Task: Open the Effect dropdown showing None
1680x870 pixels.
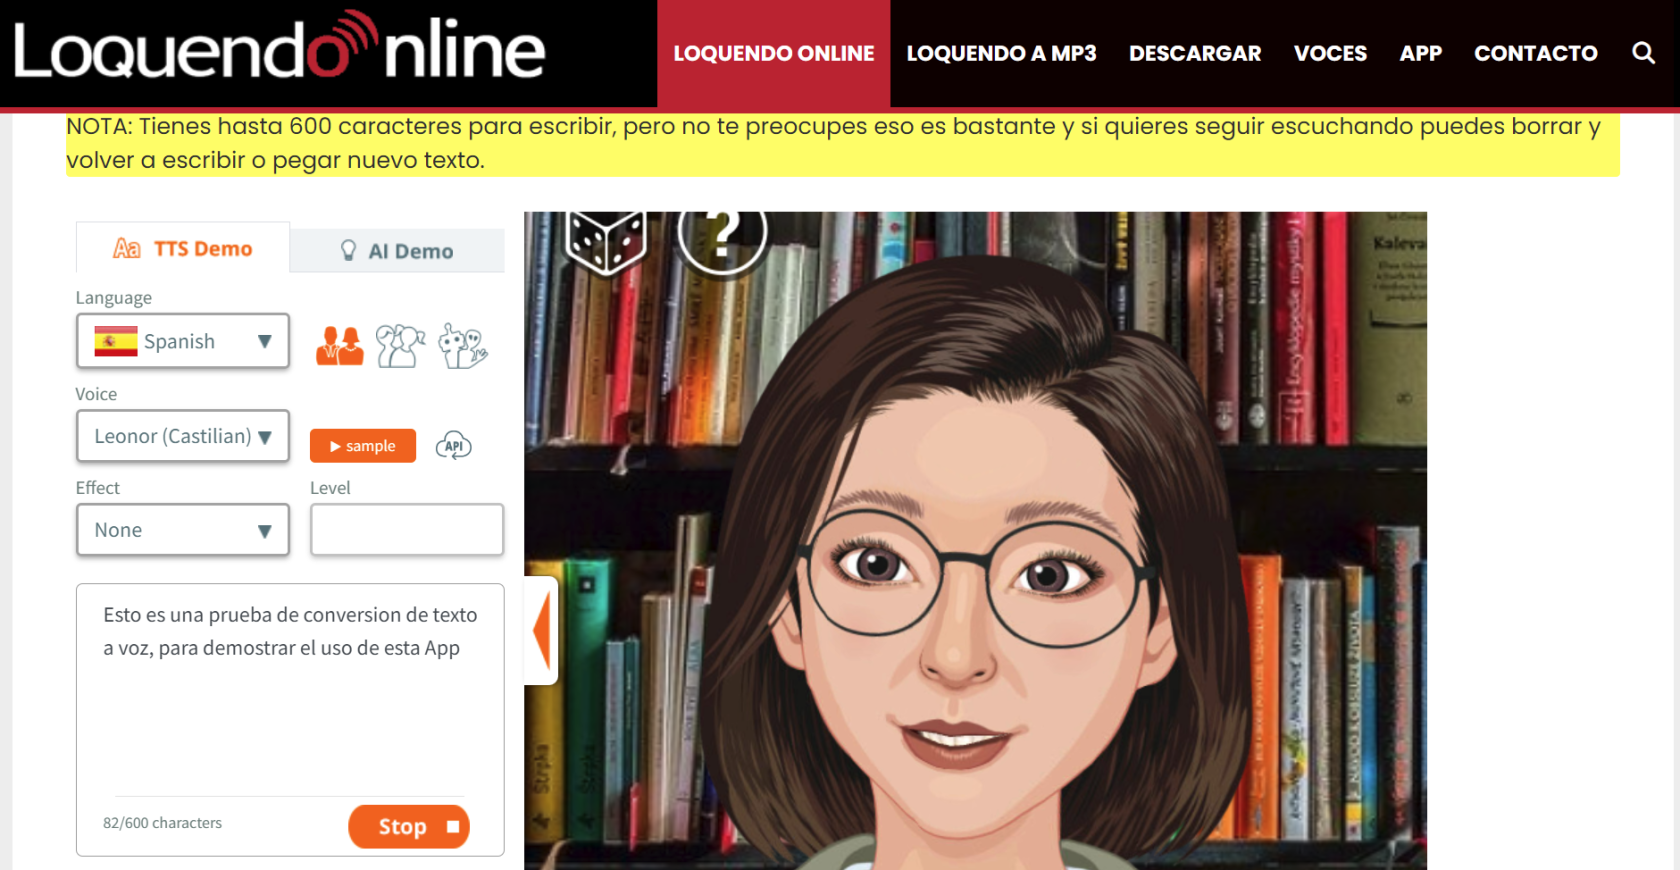Action: pyautogui.click(x=183, y=530)
